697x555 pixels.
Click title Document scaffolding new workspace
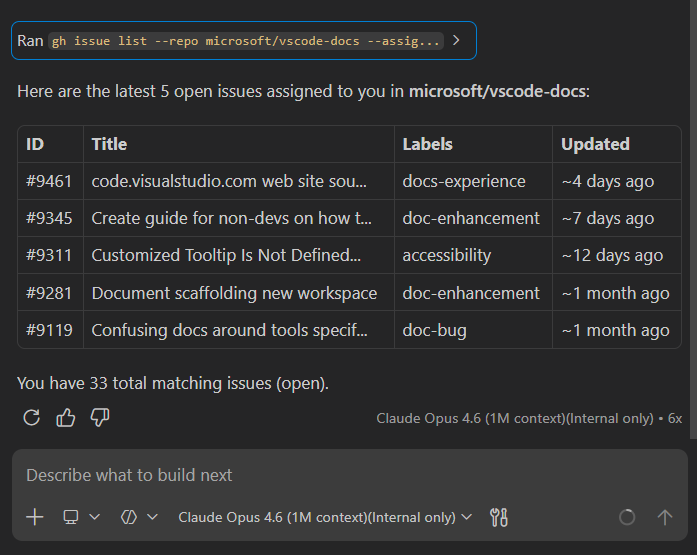pos(234,293)
